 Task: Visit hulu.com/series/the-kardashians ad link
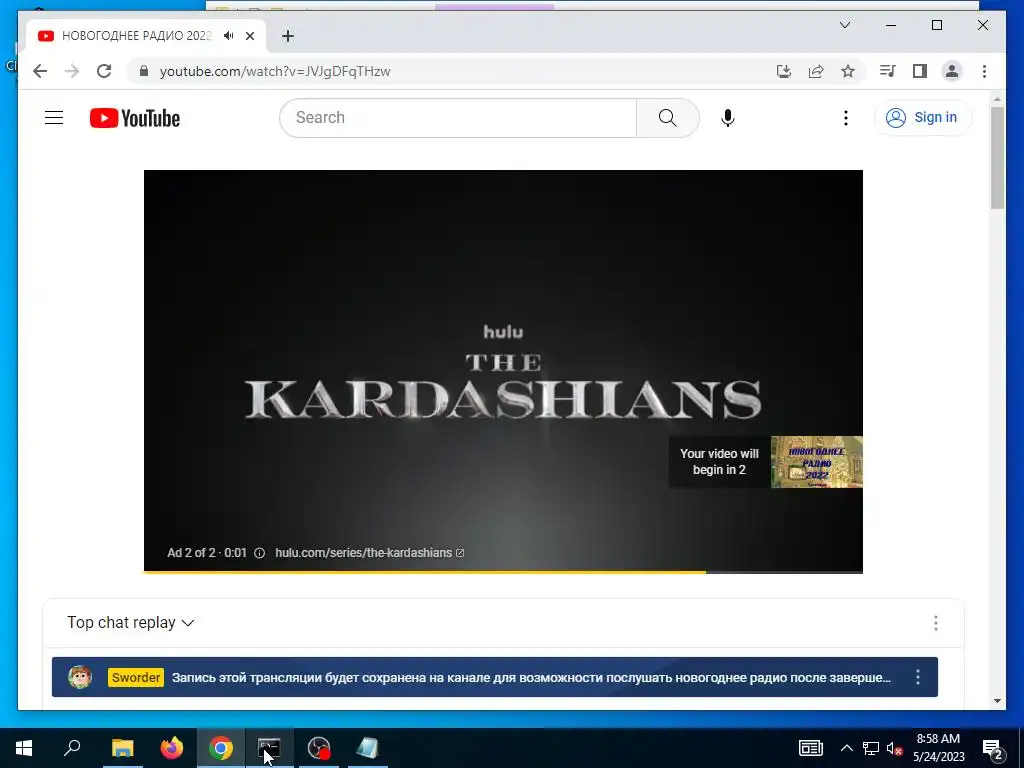click(369, 552)
